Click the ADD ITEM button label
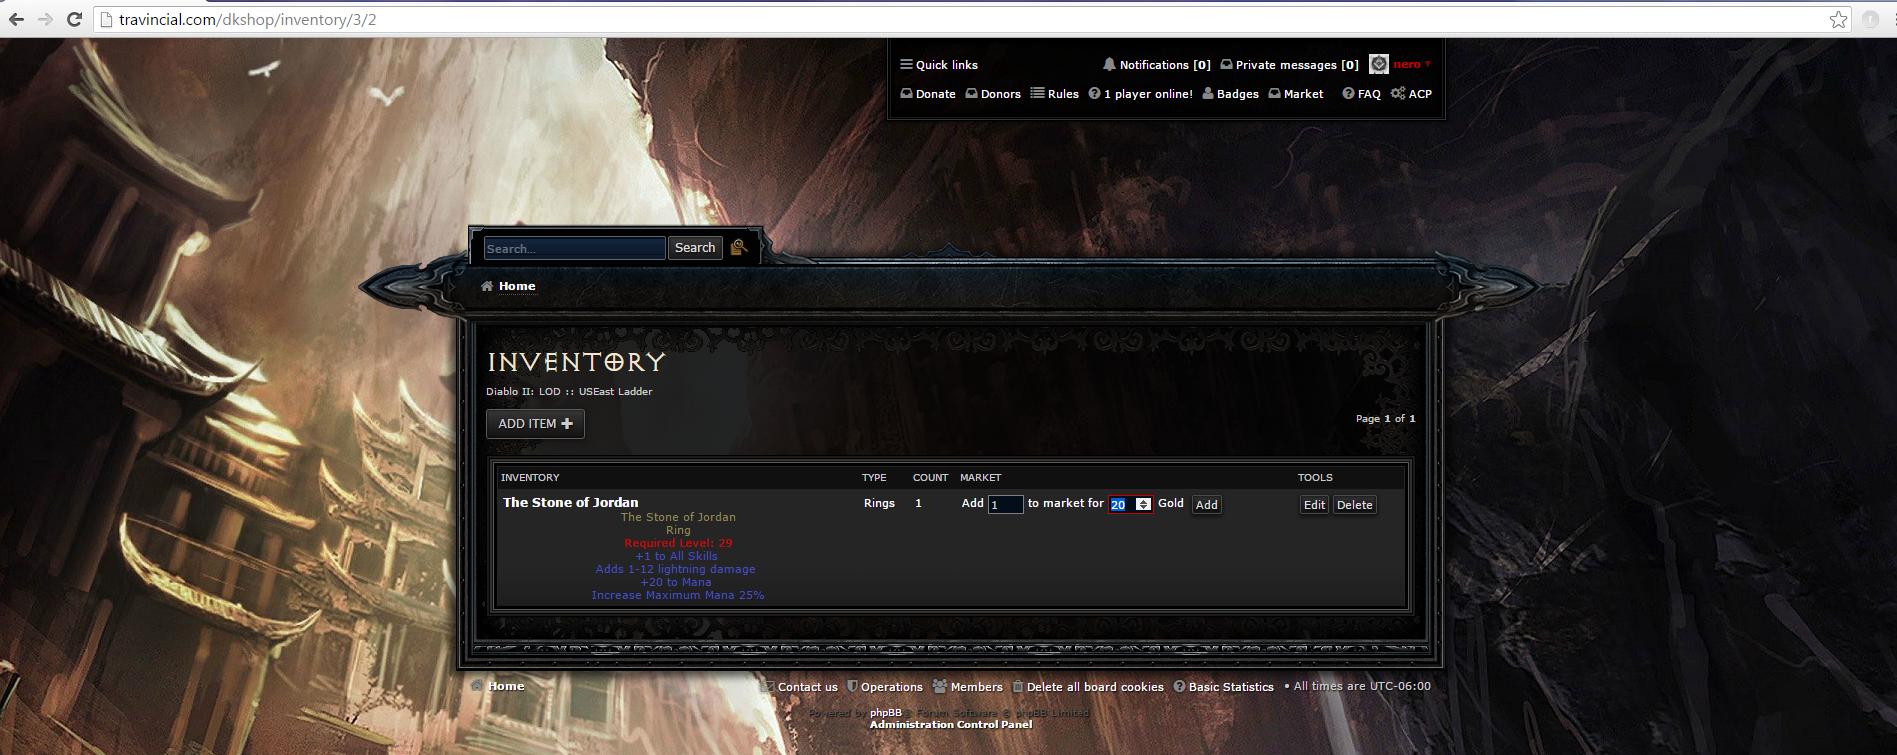The width and height of the screenshot is (1897, 755). 527,424
